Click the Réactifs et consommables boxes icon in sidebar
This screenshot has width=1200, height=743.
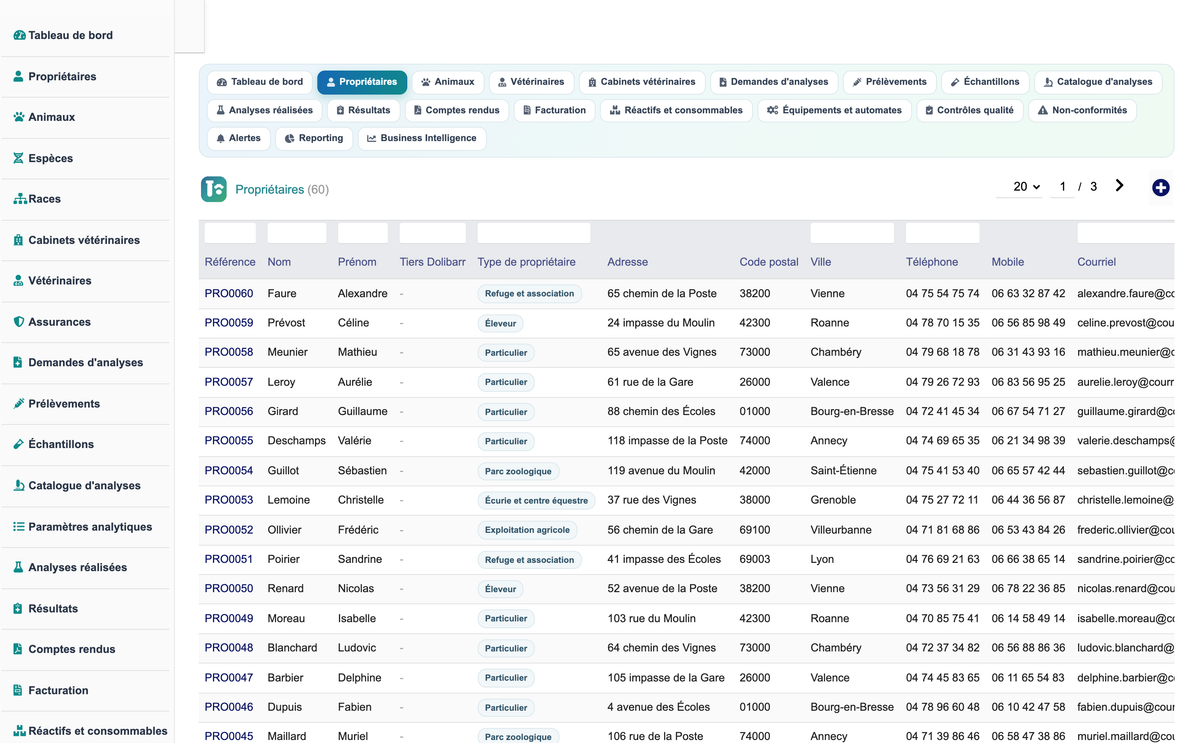click(19, 731)
